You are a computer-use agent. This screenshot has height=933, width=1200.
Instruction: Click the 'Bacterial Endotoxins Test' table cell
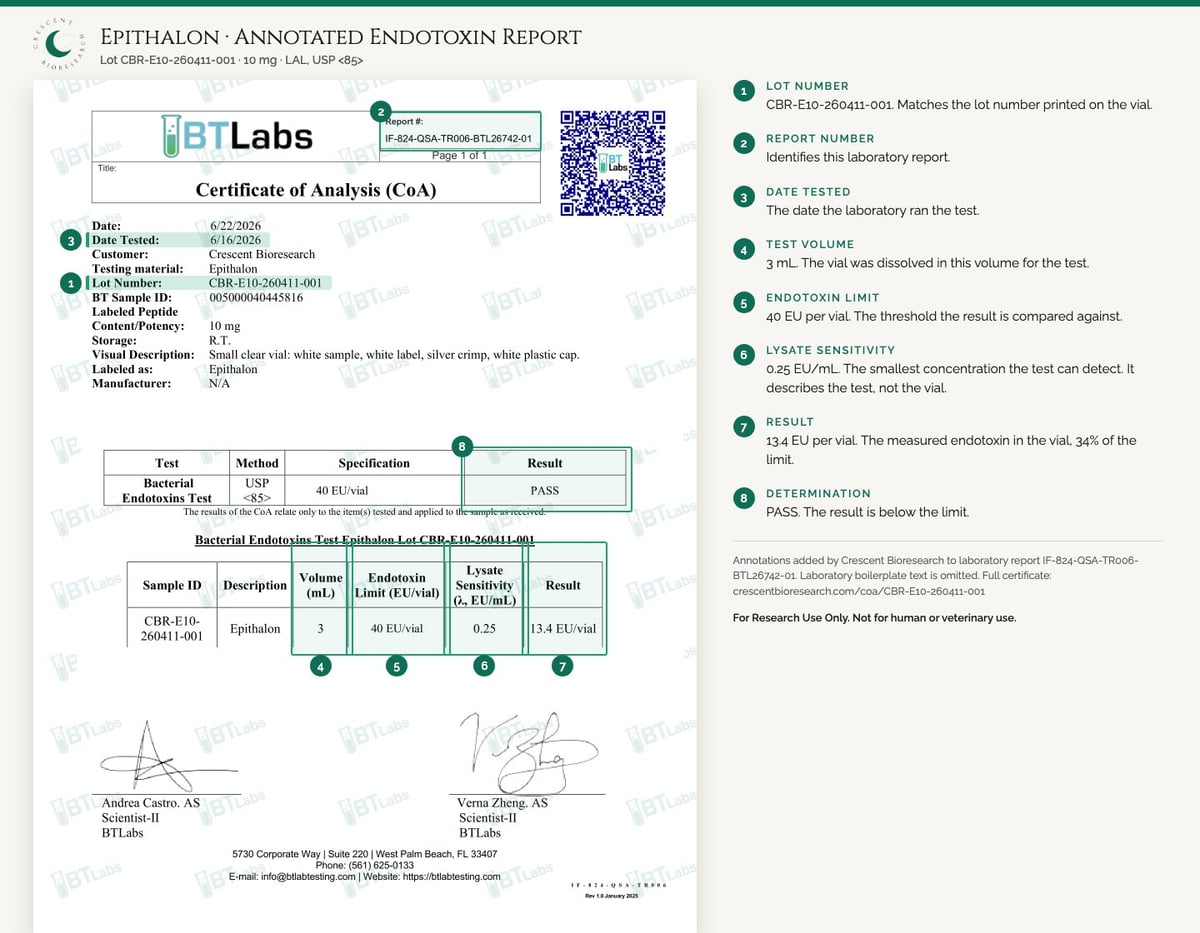(x=167, y=490)
